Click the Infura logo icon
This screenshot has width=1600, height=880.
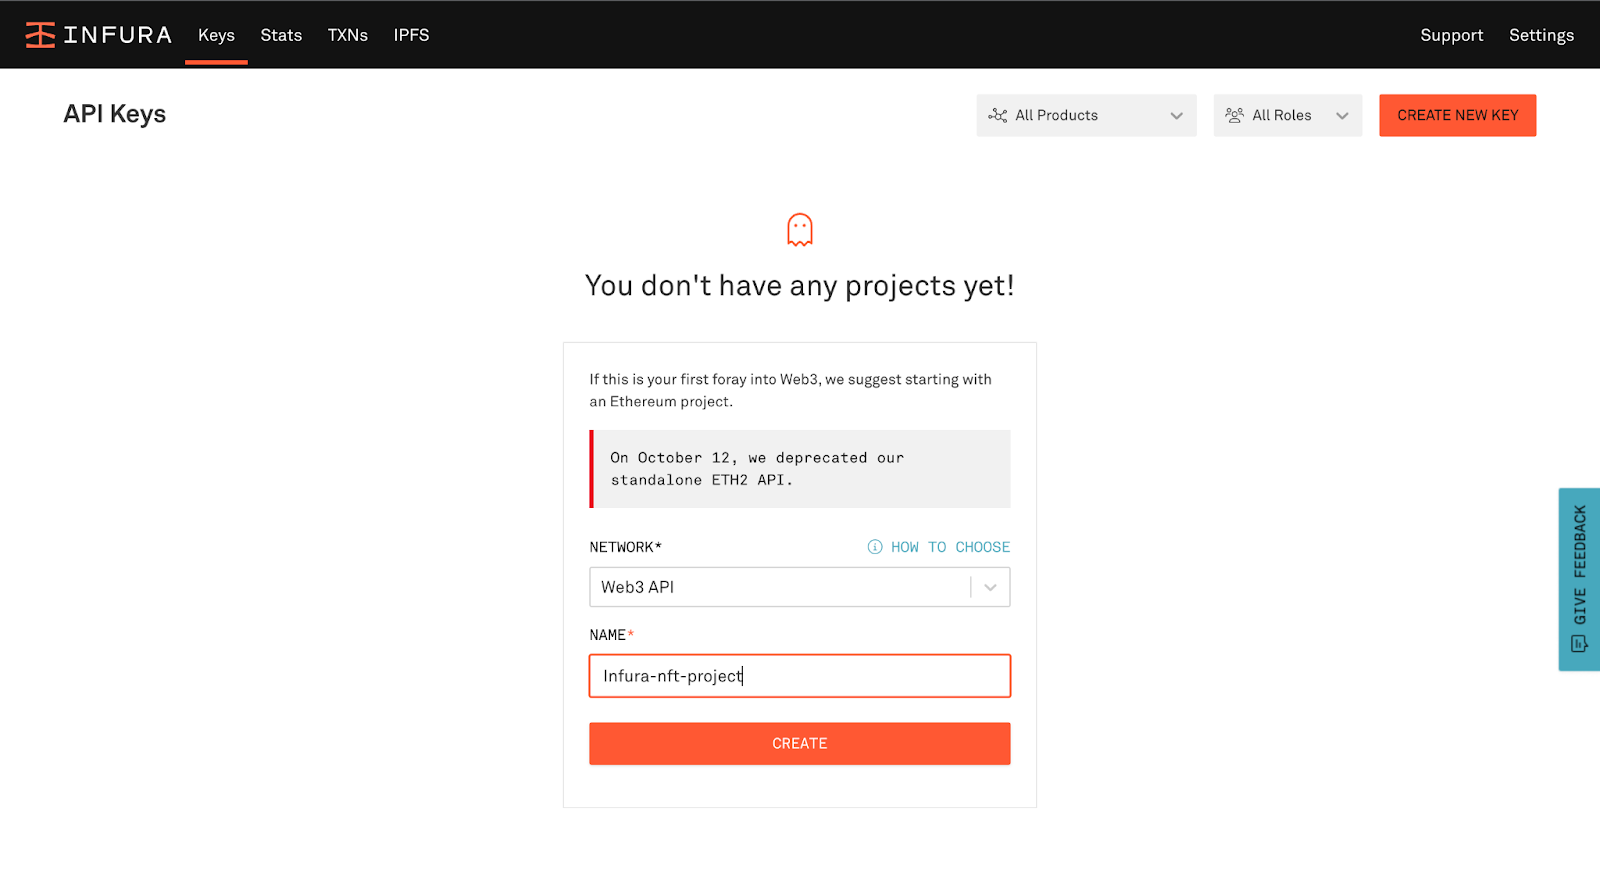tap(40, 35)
